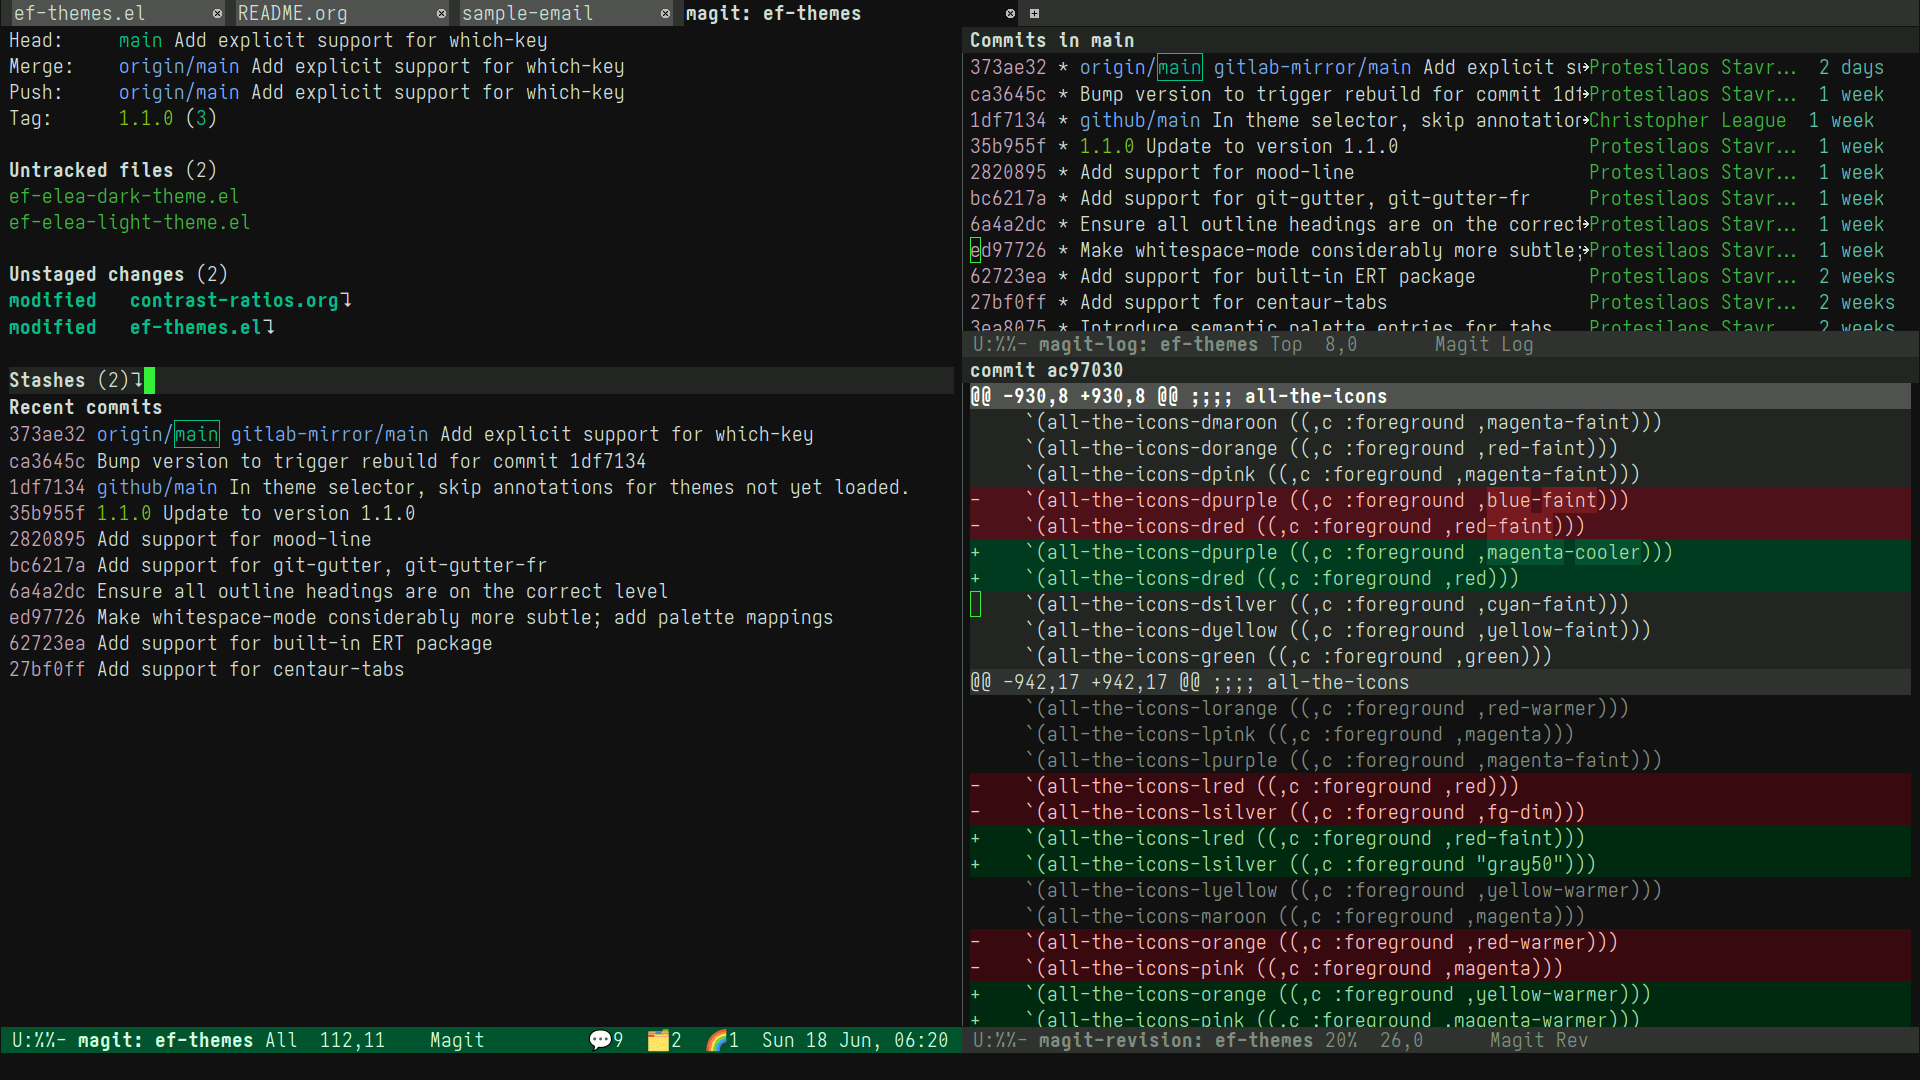Image resolution: width=1920 pixels, height=1080 pixels.
Task: Click removed line all-the-icons-lsilver fg-dim
Action: pyautogui.click(x=1440, y=812)
